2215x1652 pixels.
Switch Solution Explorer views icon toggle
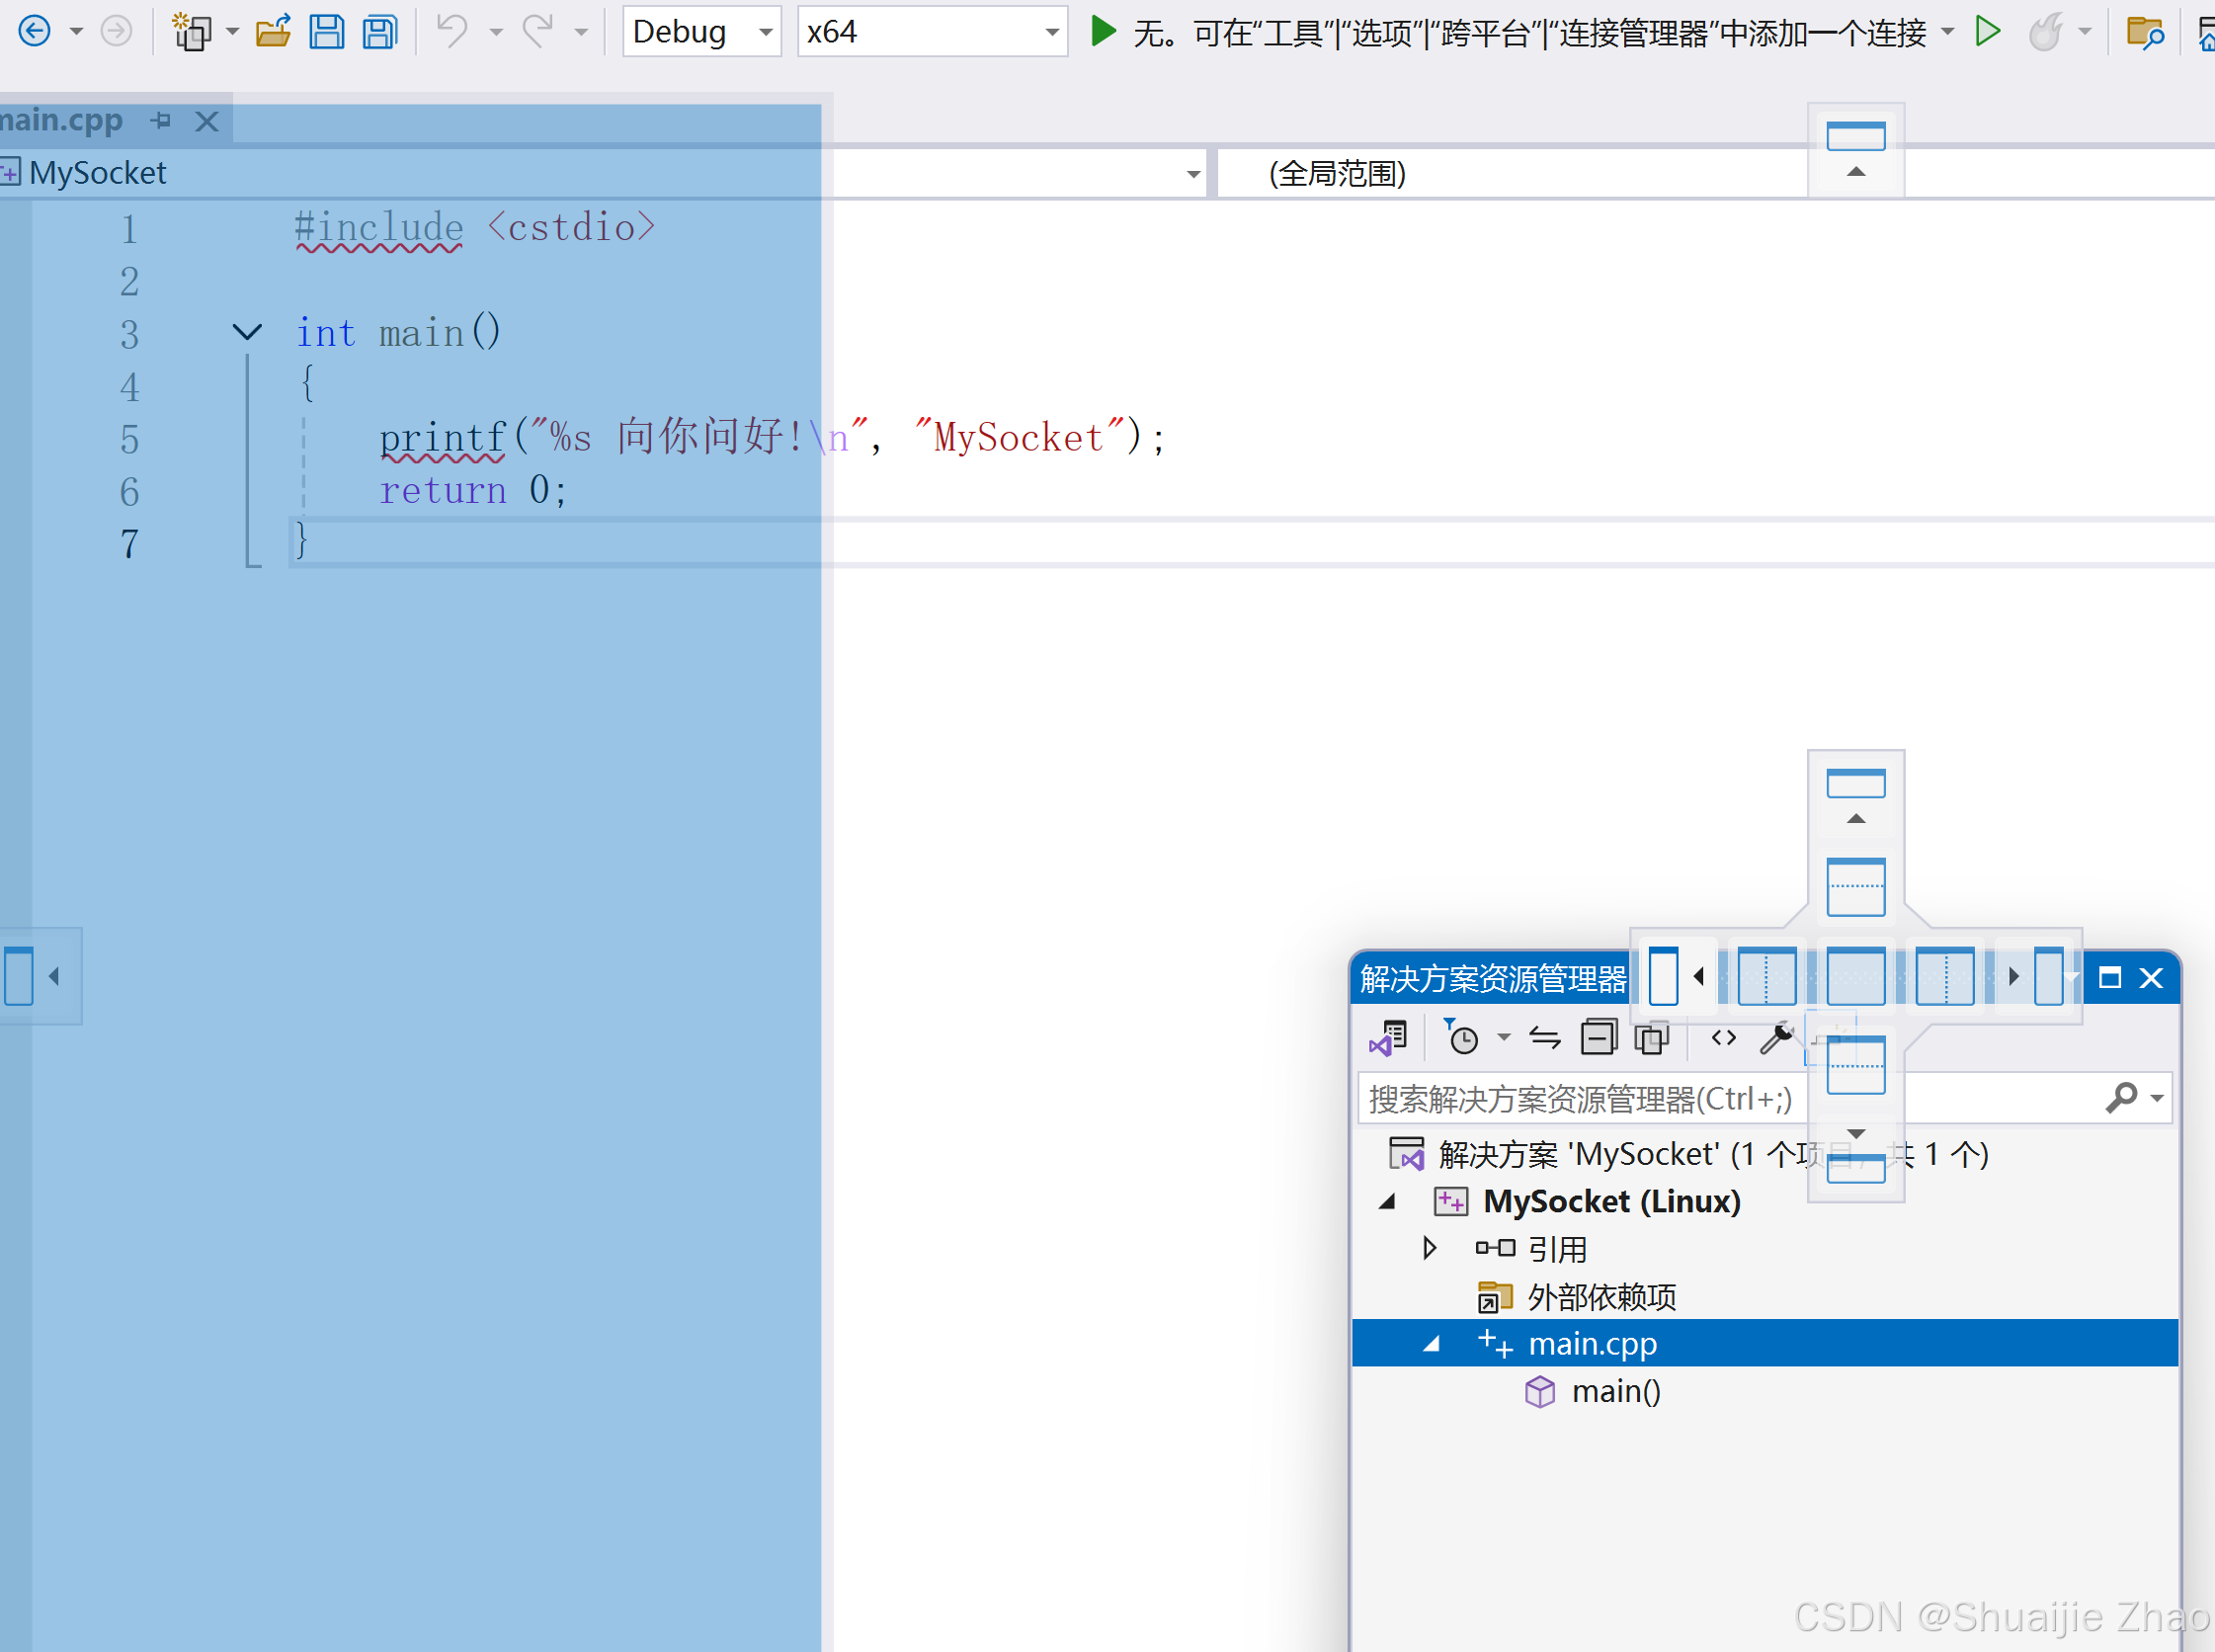click(1389, 1038)
